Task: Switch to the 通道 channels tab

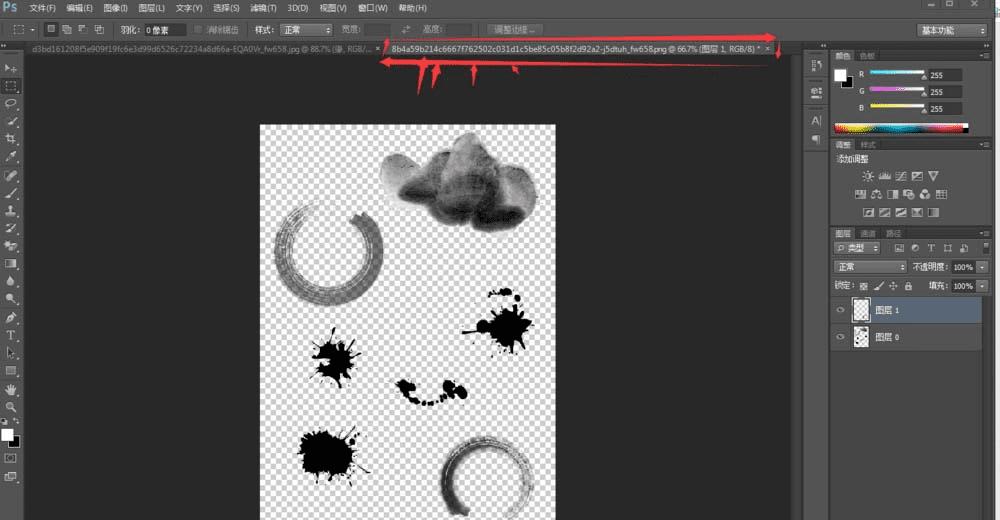Action: 868,234
